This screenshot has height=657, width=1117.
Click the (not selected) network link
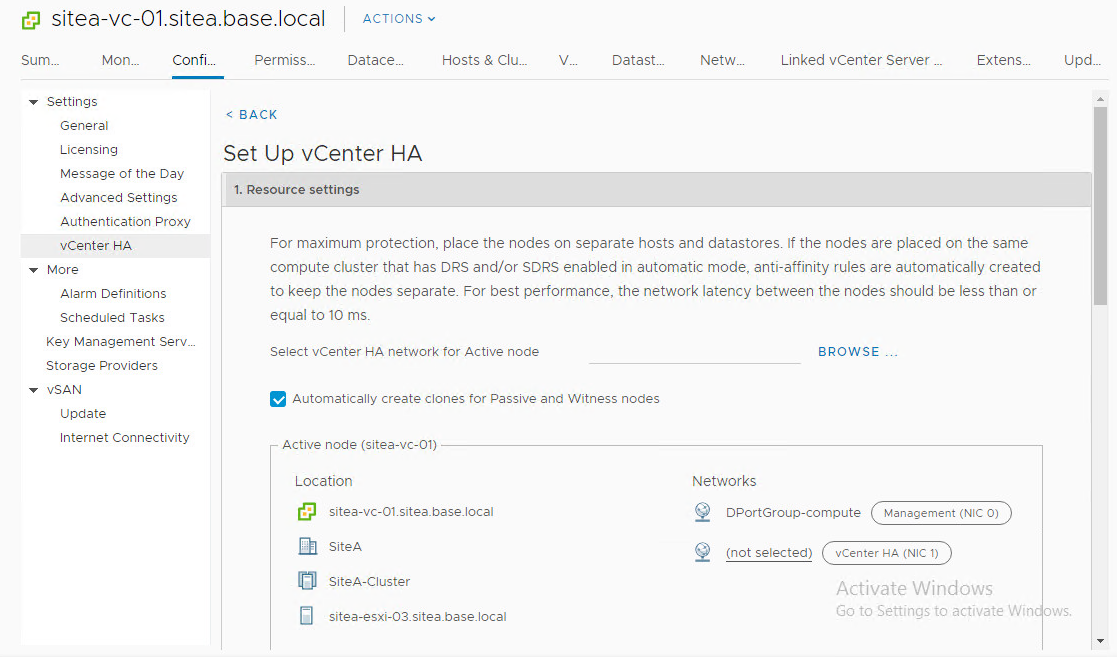(768, 553)
